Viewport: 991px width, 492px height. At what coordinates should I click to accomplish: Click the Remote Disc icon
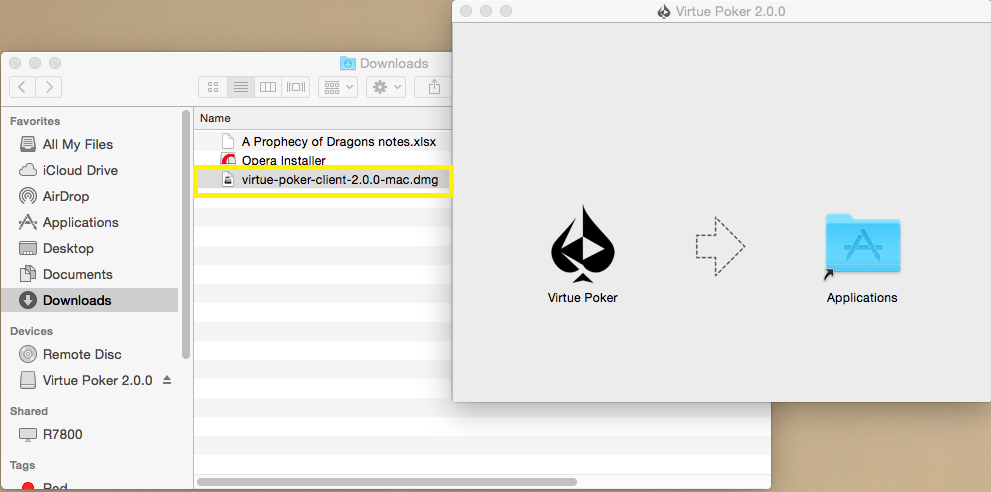pyautogui.click(x=28, y=354)
